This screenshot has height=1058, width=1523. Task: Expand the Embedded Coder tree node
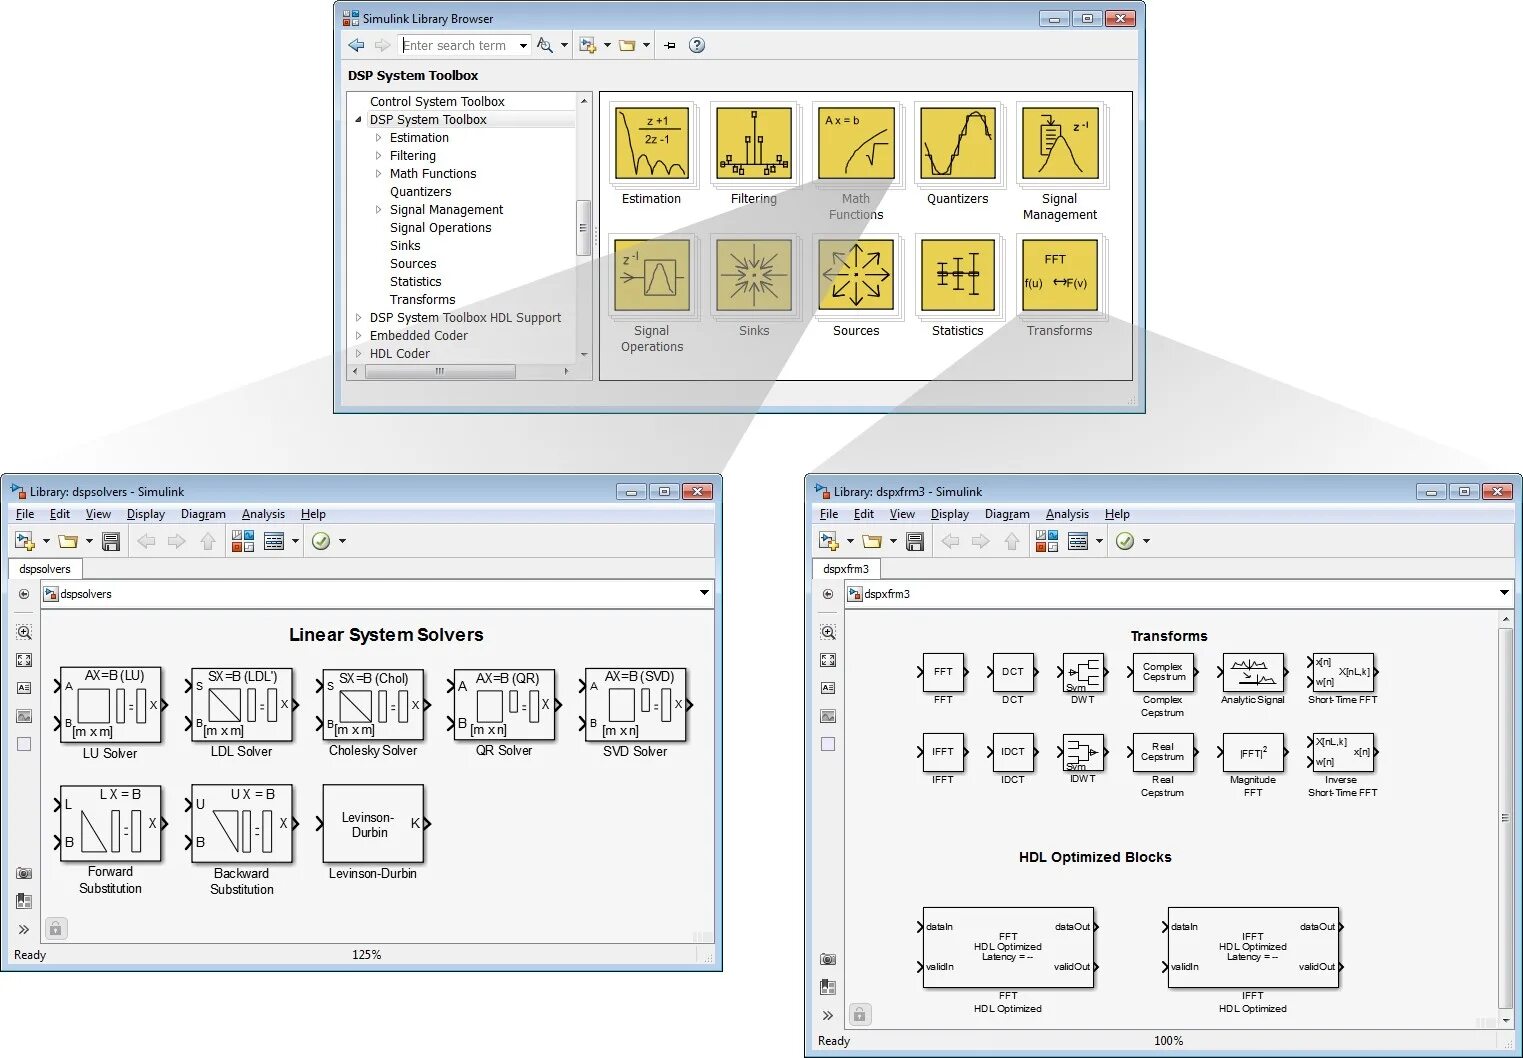point(359,336)
